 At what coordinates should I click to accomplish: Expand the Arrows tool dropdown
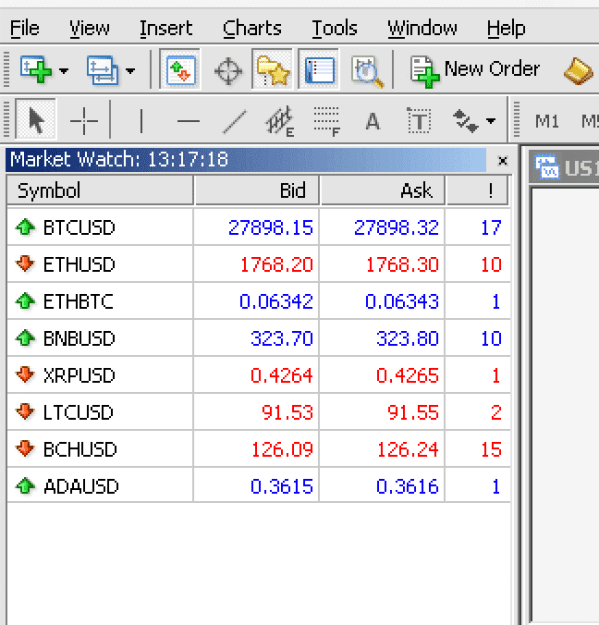[491, 120]
